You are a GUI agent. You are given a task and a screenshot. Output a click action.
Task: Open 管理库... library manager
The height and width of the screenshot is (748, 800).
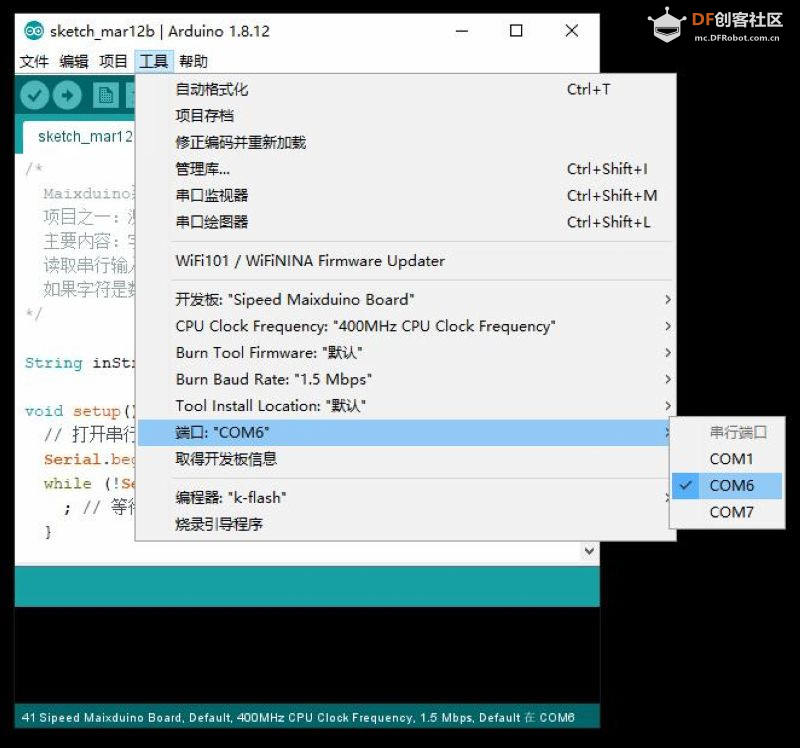(x=407, y=169)
